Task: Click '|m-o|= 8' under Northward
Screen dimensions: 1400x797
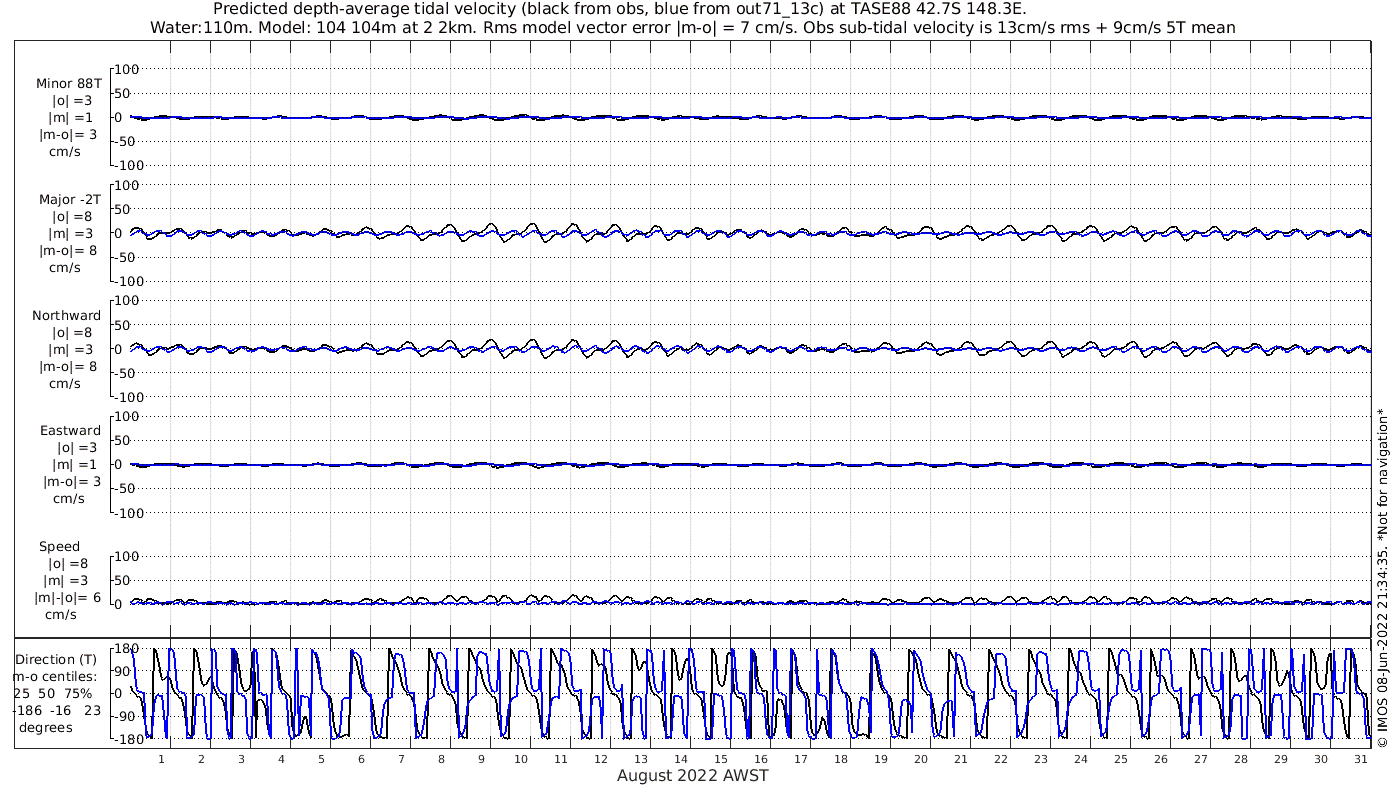Action: click(68, 366)
